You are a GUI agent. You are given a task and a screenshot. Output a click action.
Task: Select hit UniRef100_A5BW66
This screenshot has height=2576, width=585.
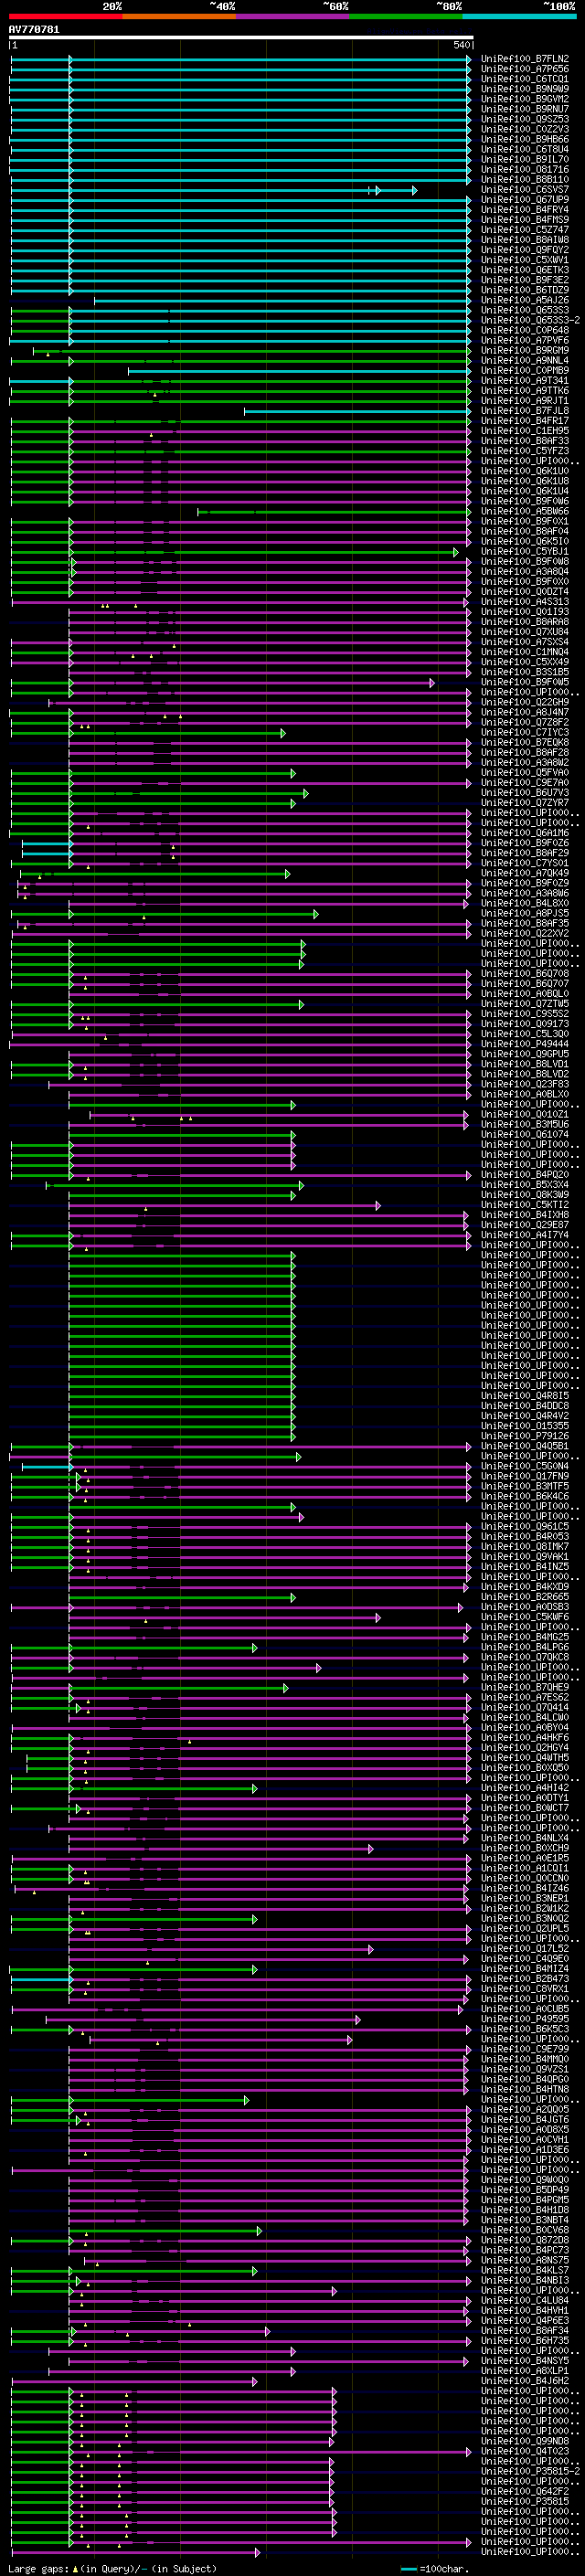click(524, 512)
